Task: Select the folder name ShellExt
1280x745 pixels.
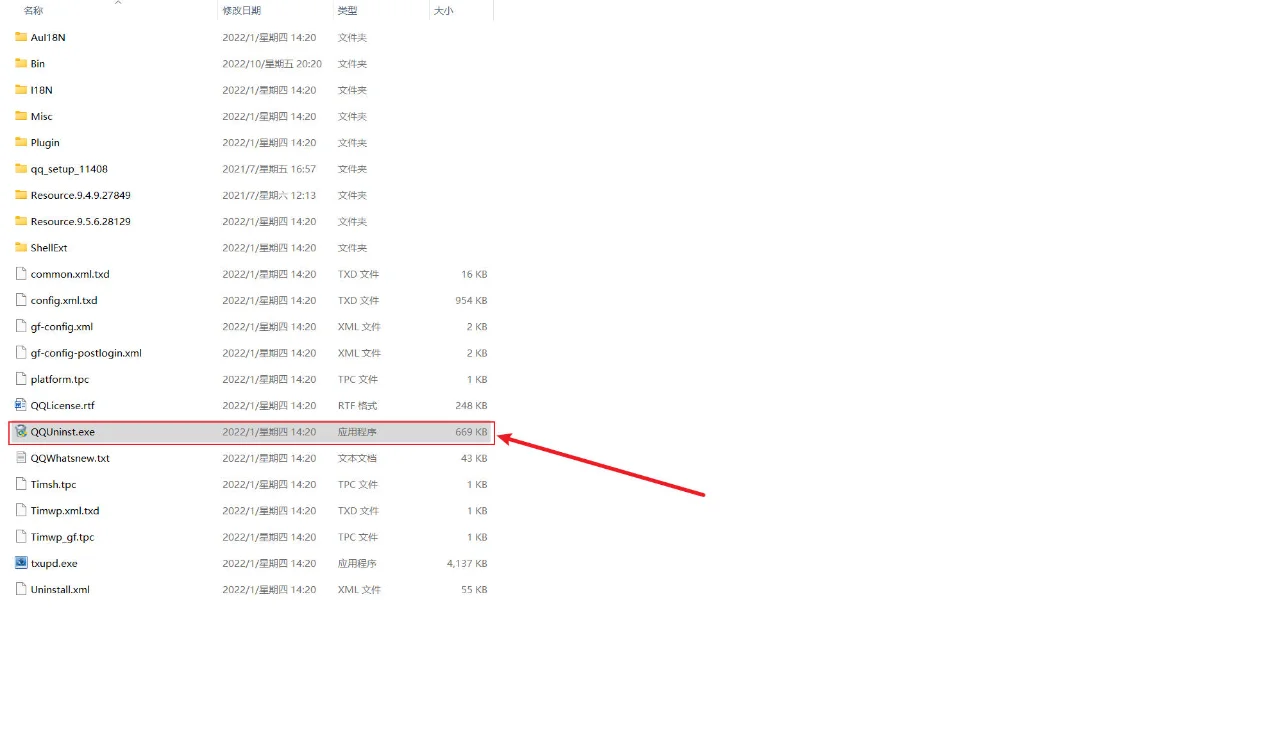Action: pyautogui.click(x=49, y=247)
